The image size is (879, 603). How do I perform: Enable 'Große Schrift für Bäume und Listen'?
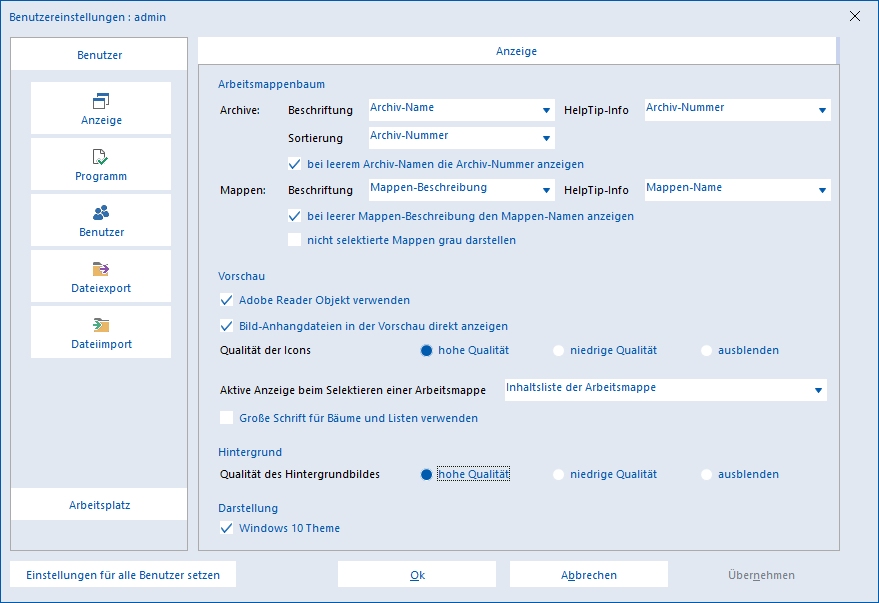pos(226,418)
